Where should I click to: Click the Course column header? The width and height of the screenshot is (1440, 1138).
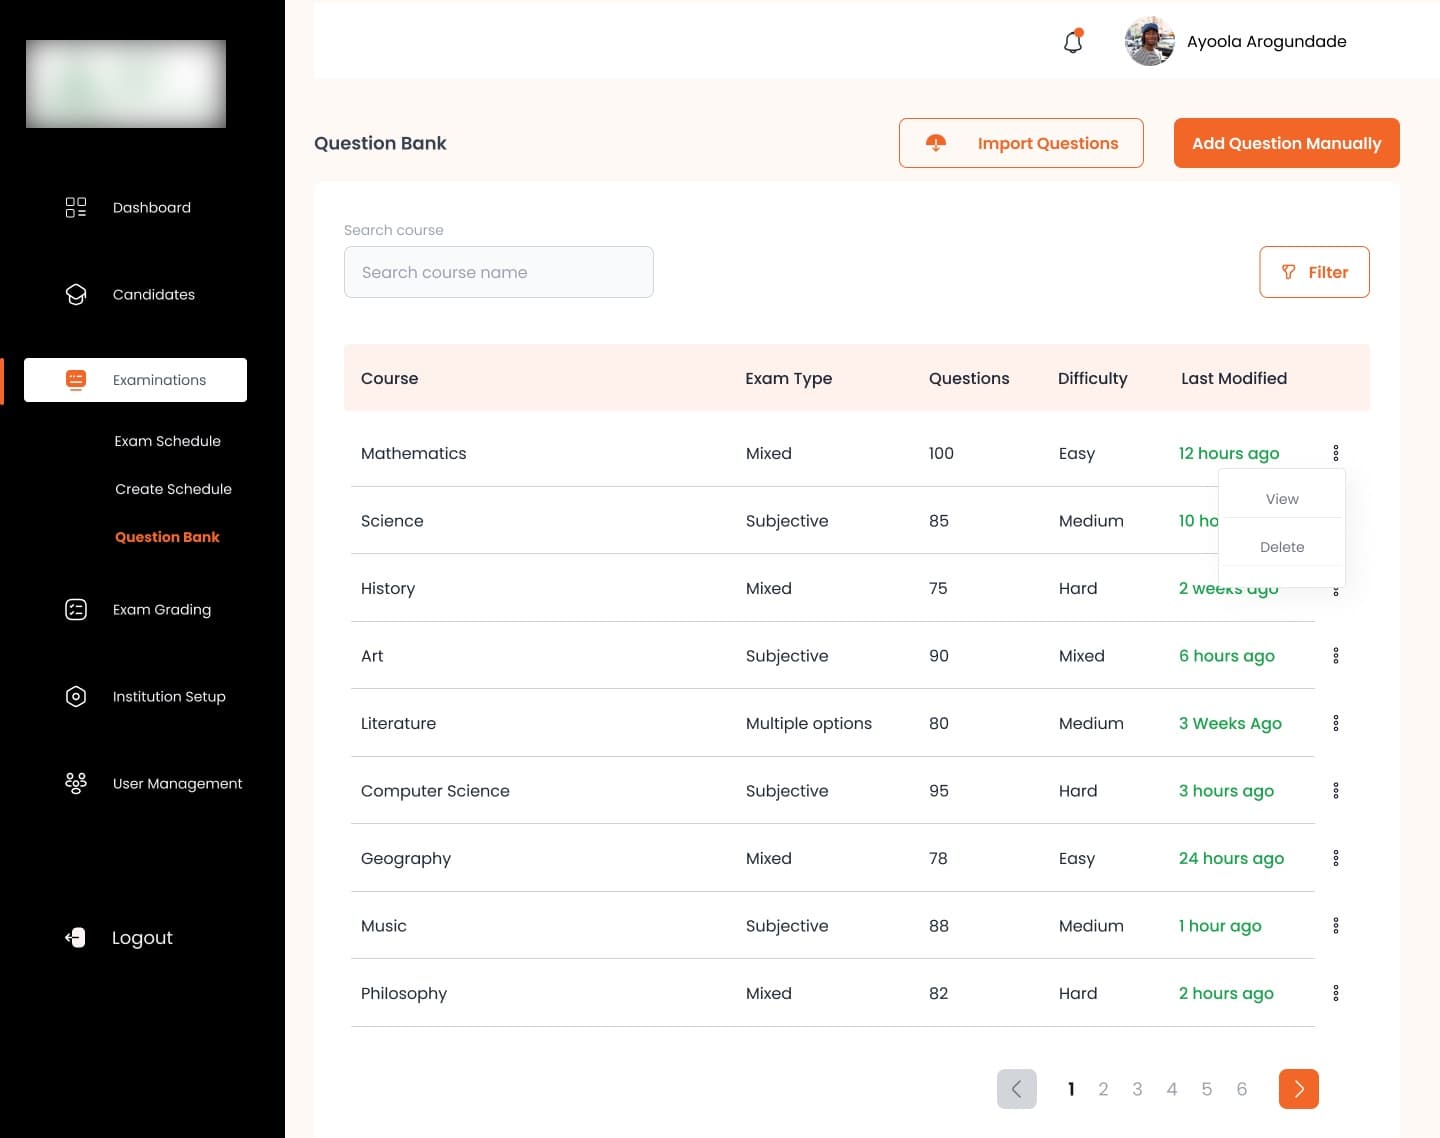click(389, 378)
